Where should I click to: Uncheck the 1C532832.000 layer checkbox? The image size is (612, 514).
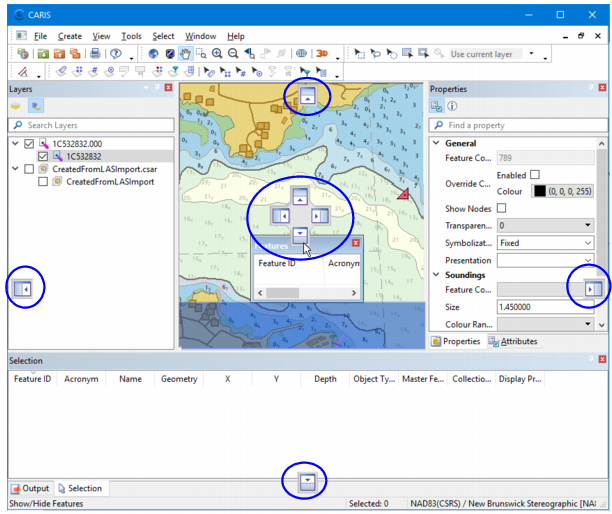point(28,144)
